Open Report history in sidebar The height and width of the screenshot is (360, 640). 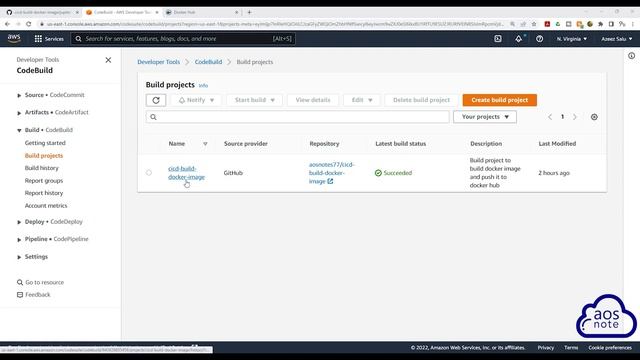click(44, 193)
